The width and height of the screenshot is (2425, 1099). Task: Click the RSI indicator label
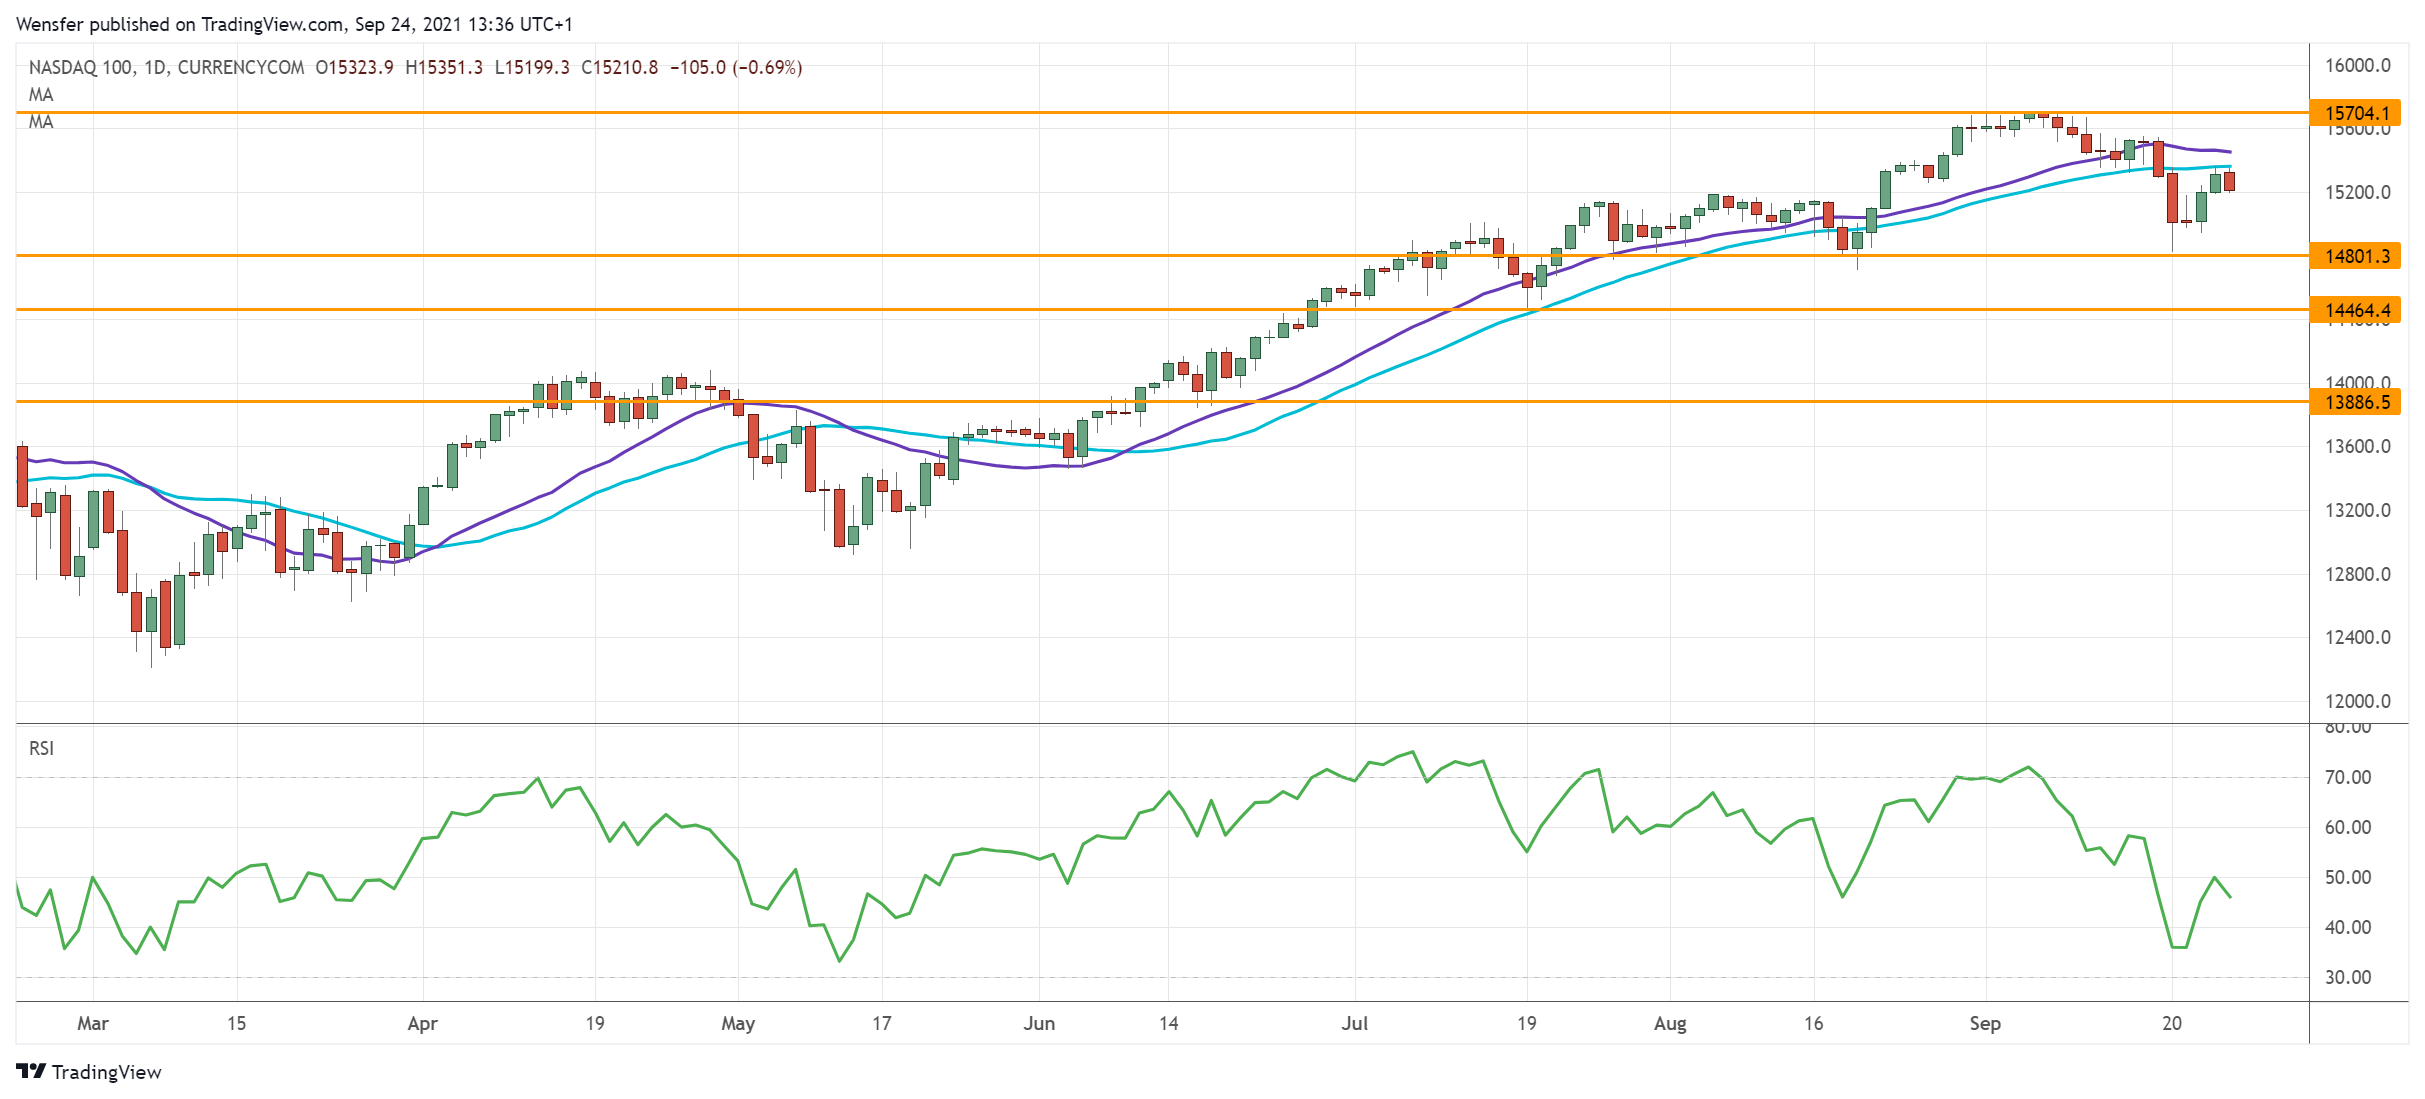pos(41,748)
